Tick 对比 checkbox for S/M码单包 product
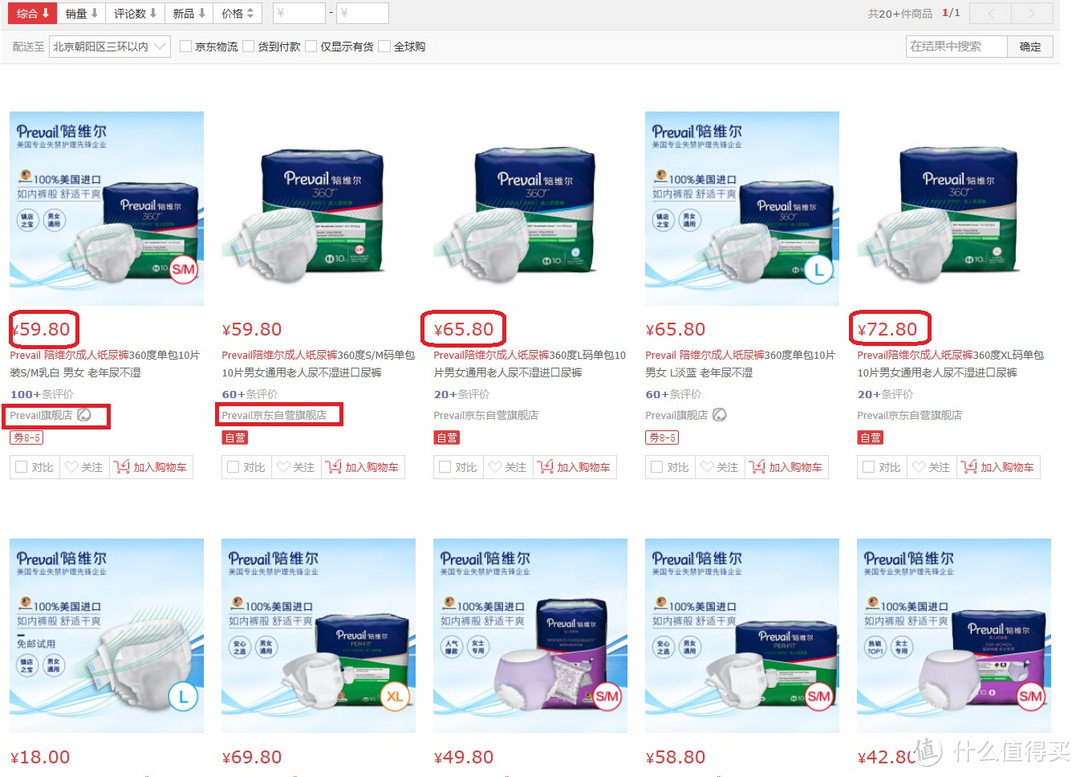 click(233, 467)
